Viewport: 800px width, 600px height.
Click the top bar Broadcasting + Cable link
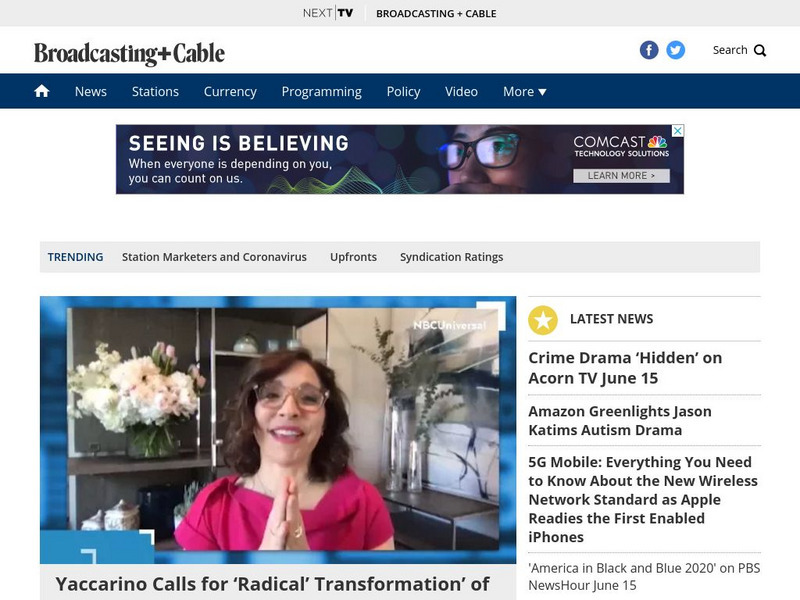pyautogui.click(x=436, y=14)
